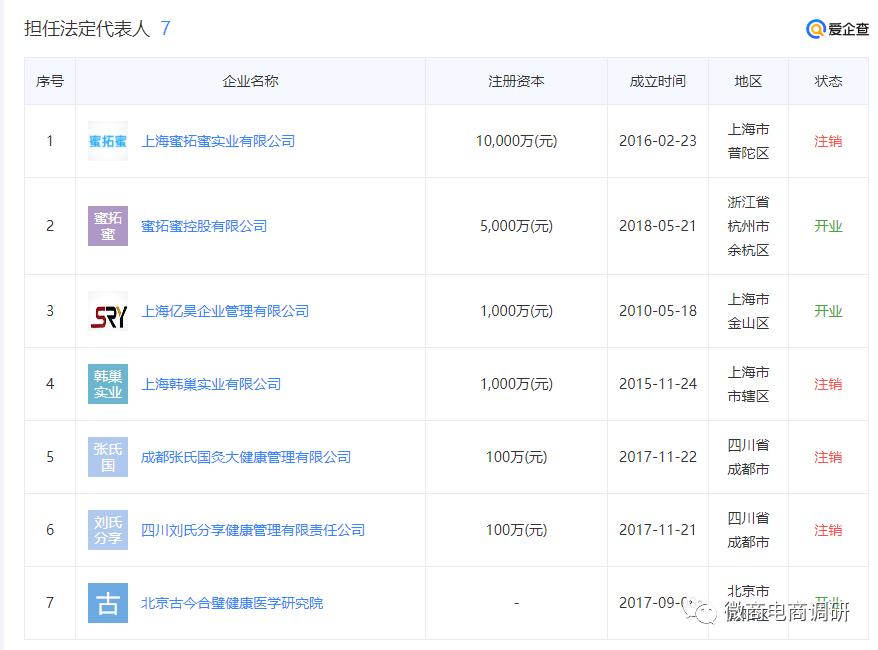This screenshot has height=650, width=878.
Task: Select the 5,000万(元) capital cell
Action: point(516,226)
